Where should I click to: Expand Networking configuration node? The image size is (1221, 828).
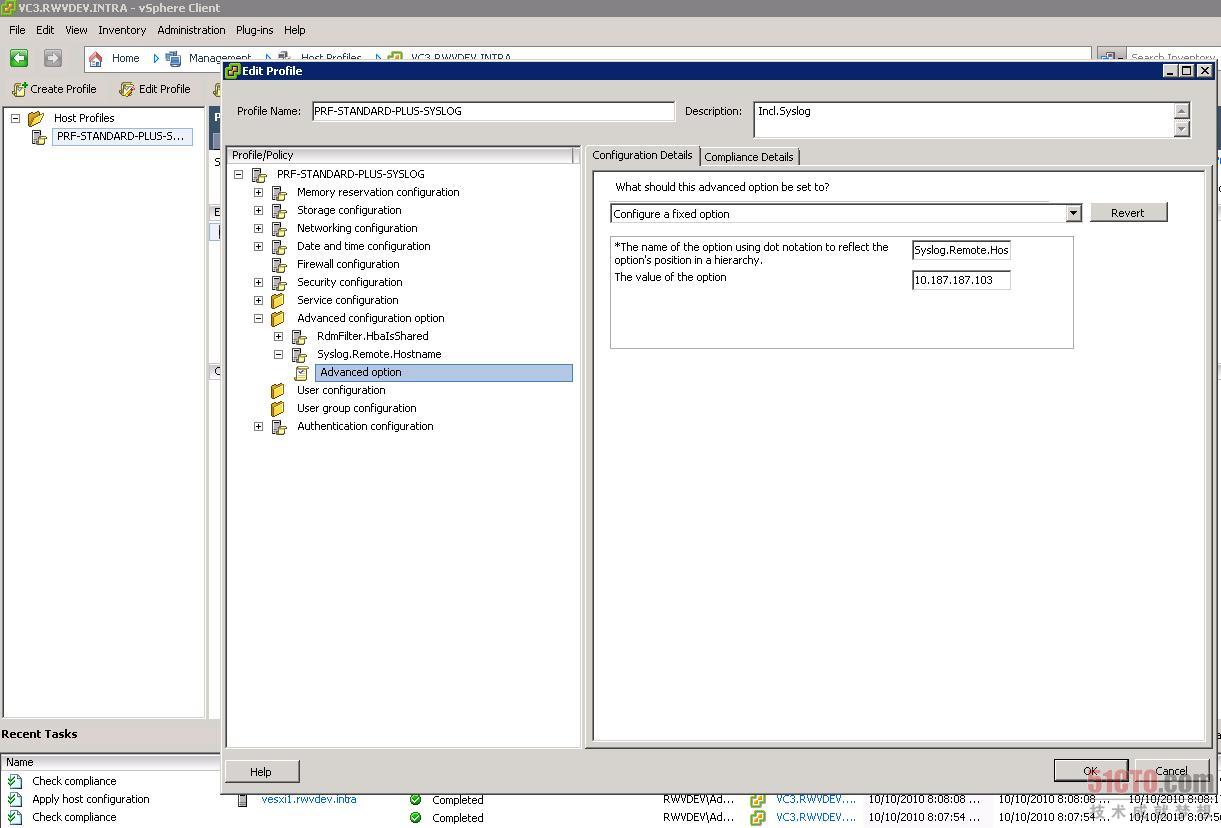coord(258,228)
